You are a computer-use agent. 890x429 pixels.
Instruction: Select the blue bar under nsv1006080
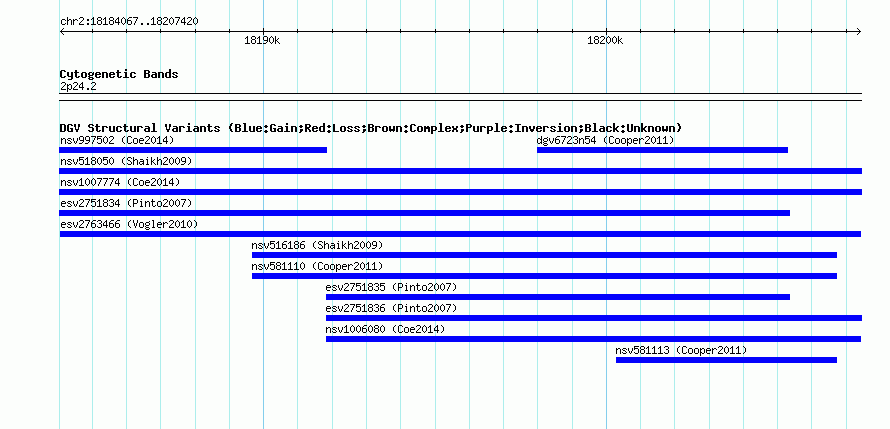pos(593,339)
